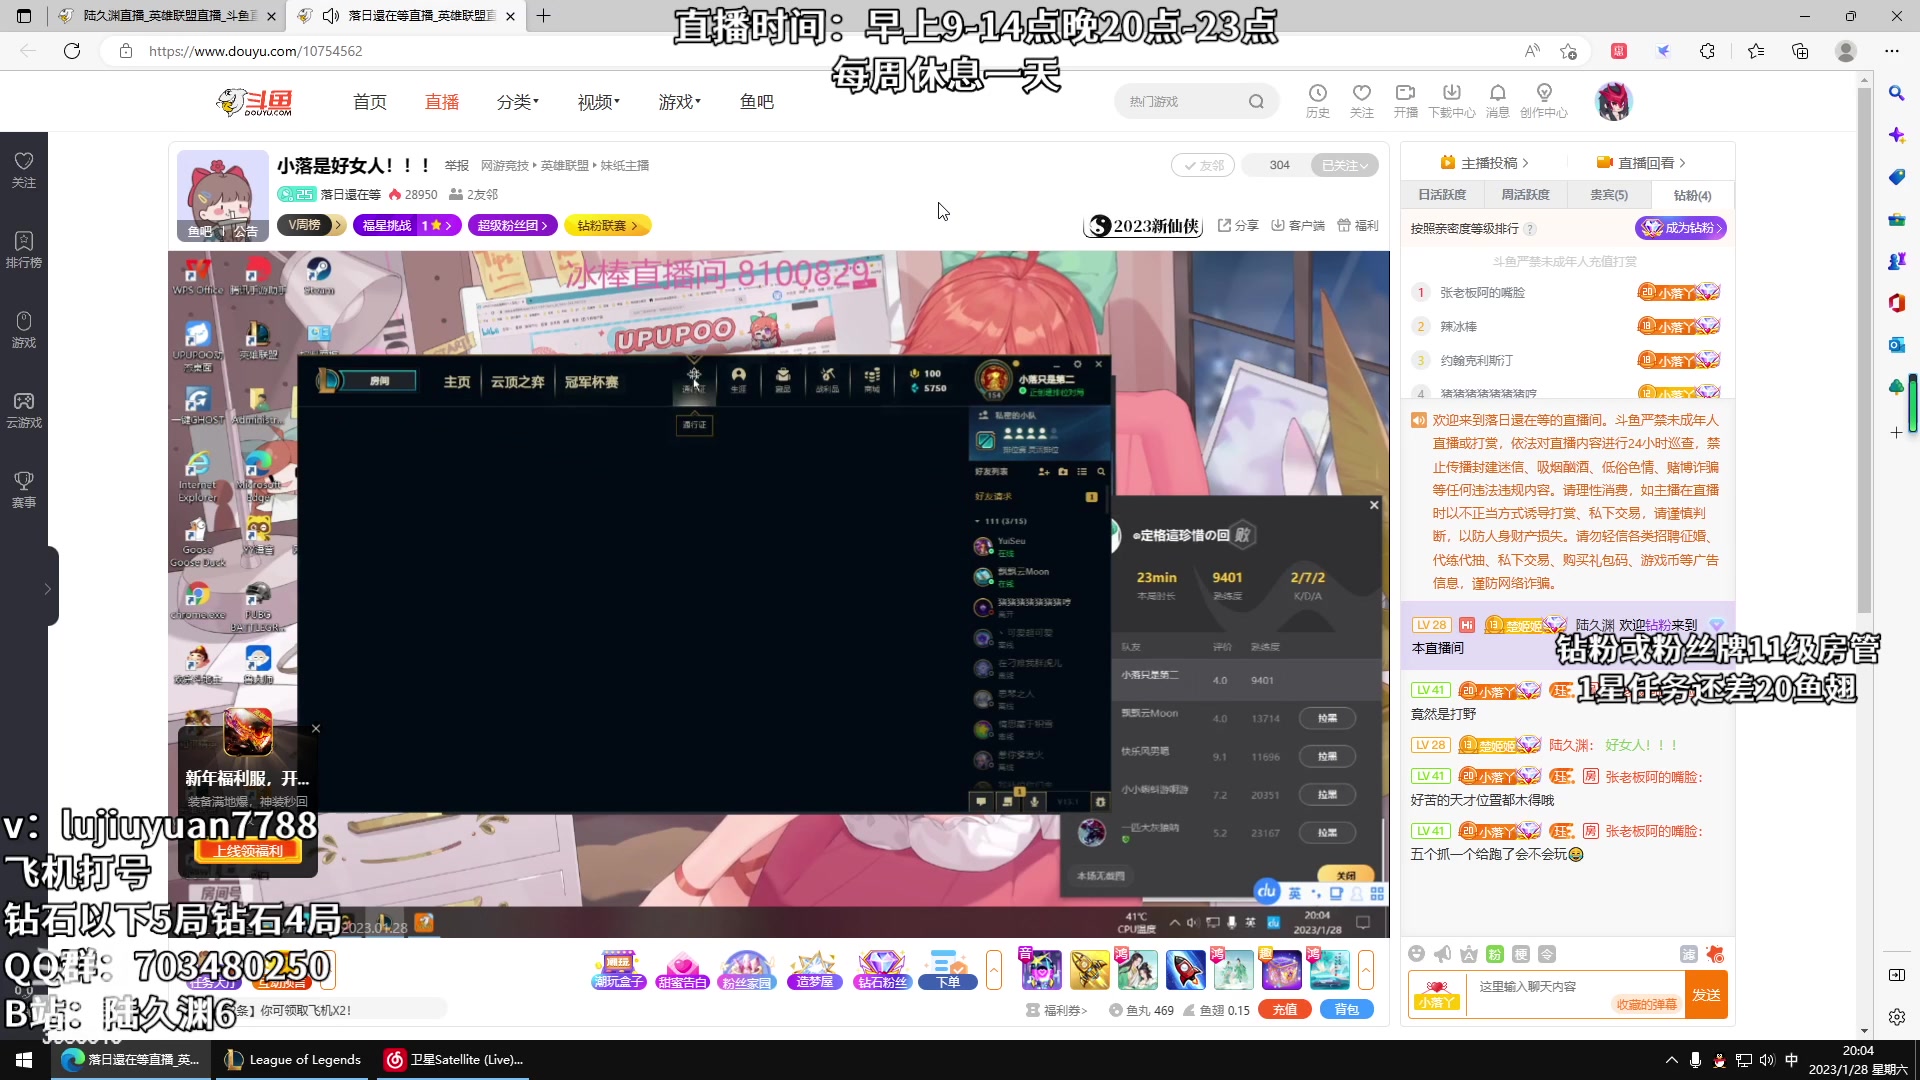Click the search magnifier in 热门游戏 box
Screen dimensions: 1920x1080
tap(1256, 101)
